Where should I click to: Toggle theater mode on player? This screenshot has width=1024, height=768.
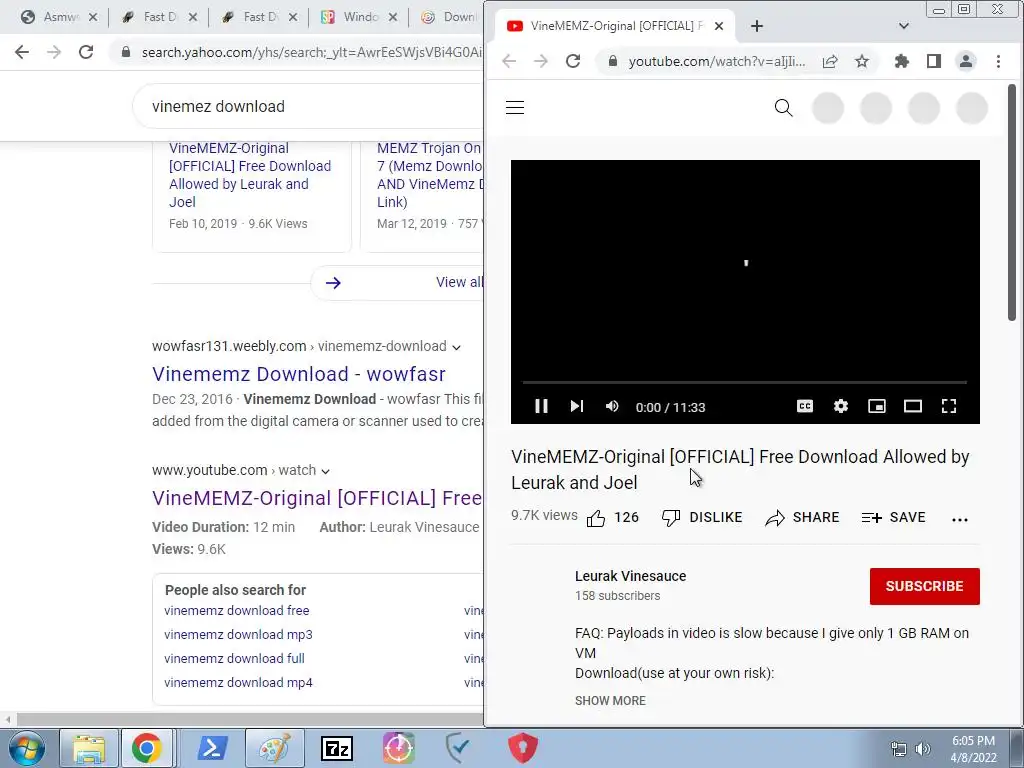(x=912, y=406)
